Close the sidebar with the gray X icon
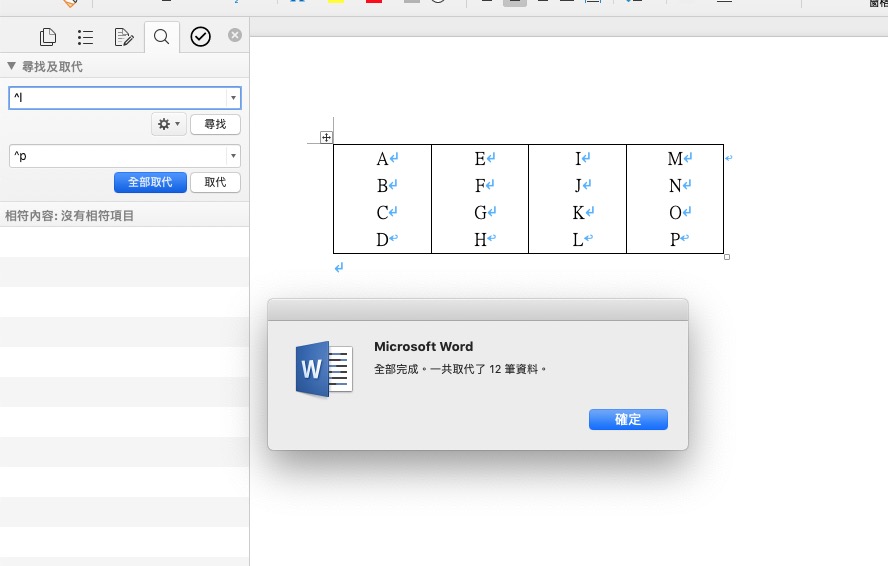The width and height of the screenshot is (888, 566). point(235,35)
